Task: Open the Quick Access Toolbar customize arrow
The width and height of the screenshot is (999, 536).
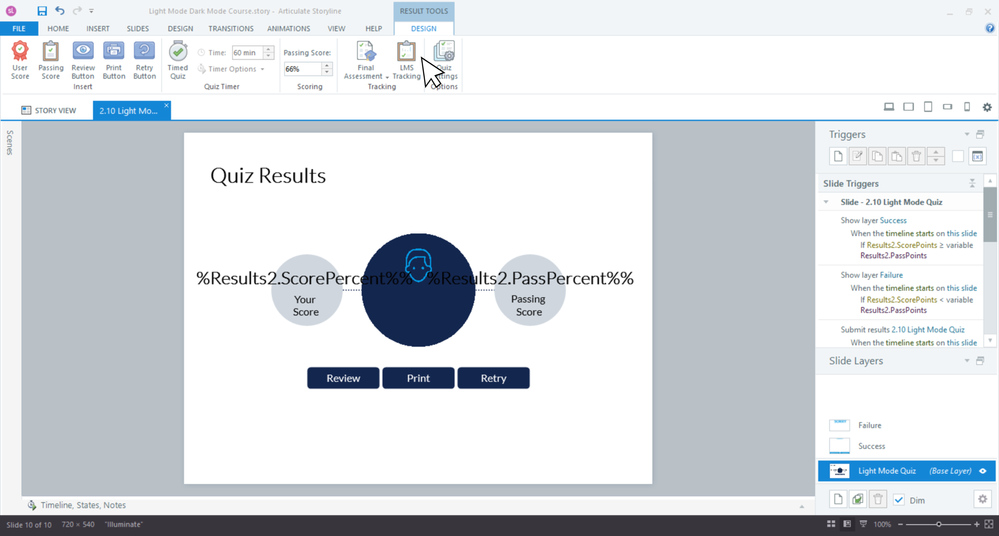Action: click(x=92, y=11)
